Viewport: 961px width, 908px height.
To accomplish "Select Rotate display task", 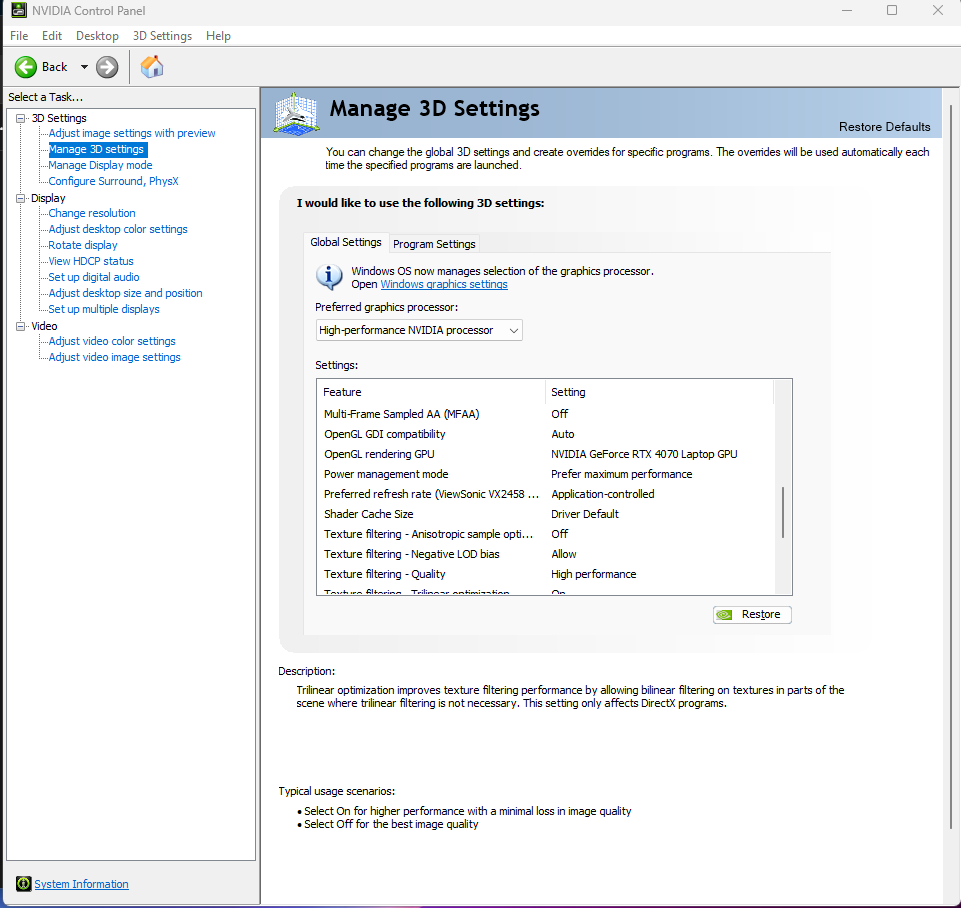I will coord(83,245).
